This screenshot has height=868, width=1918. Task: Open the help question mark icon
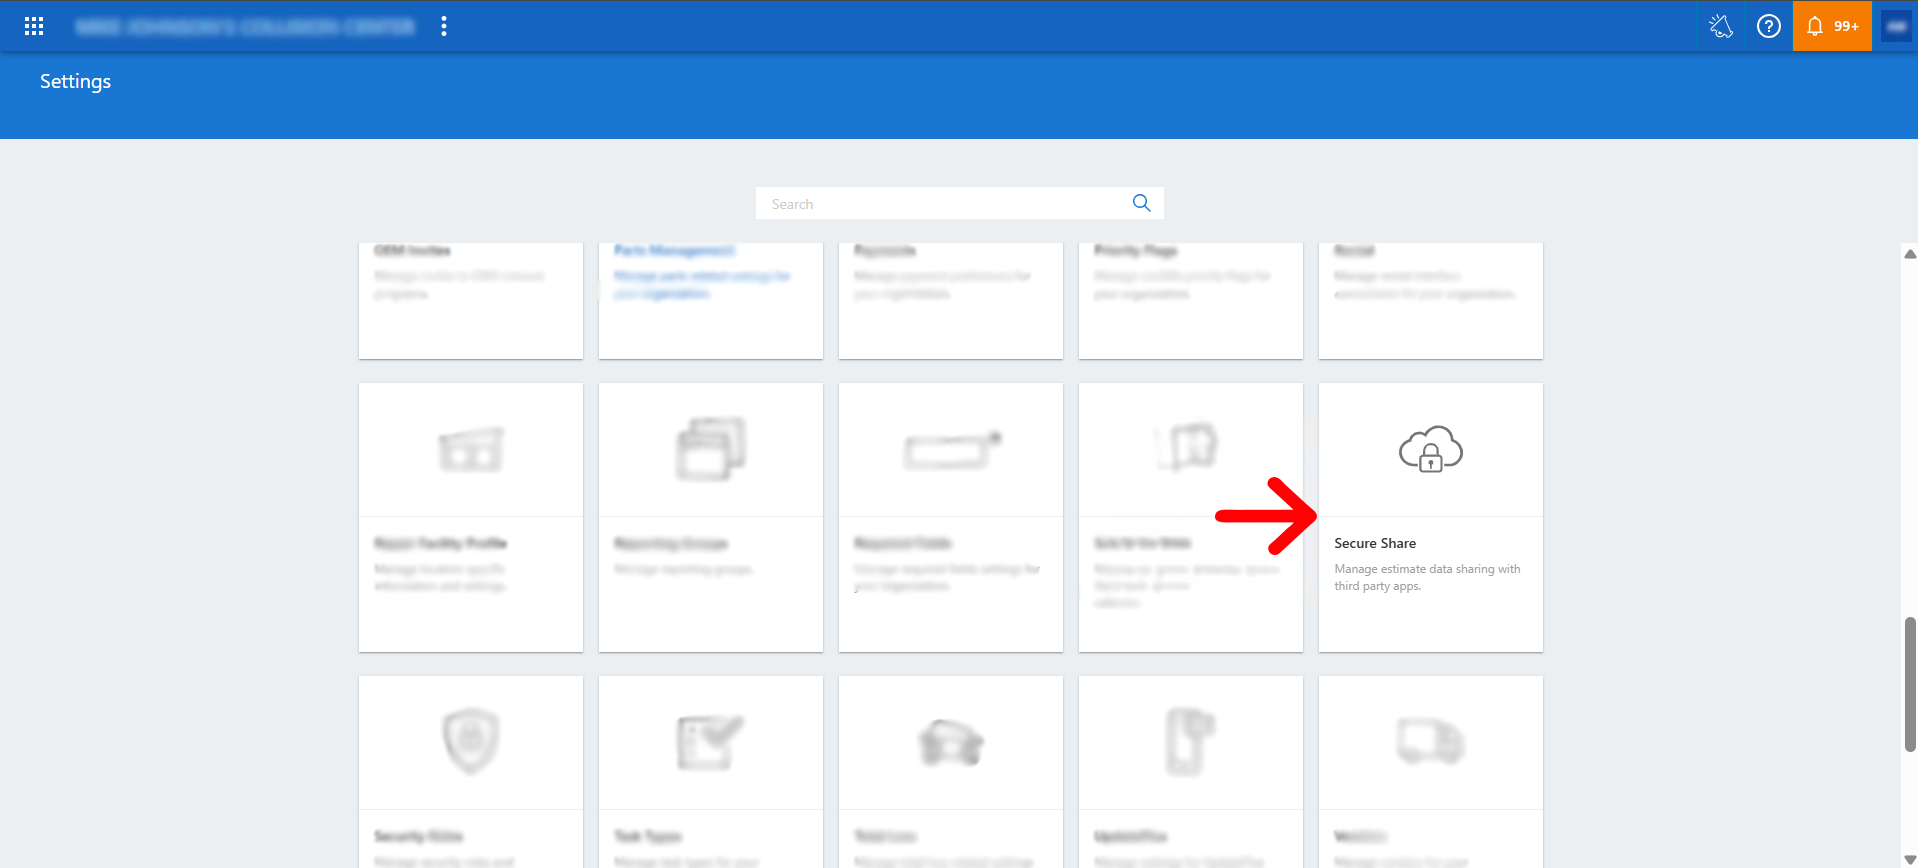1768,27
